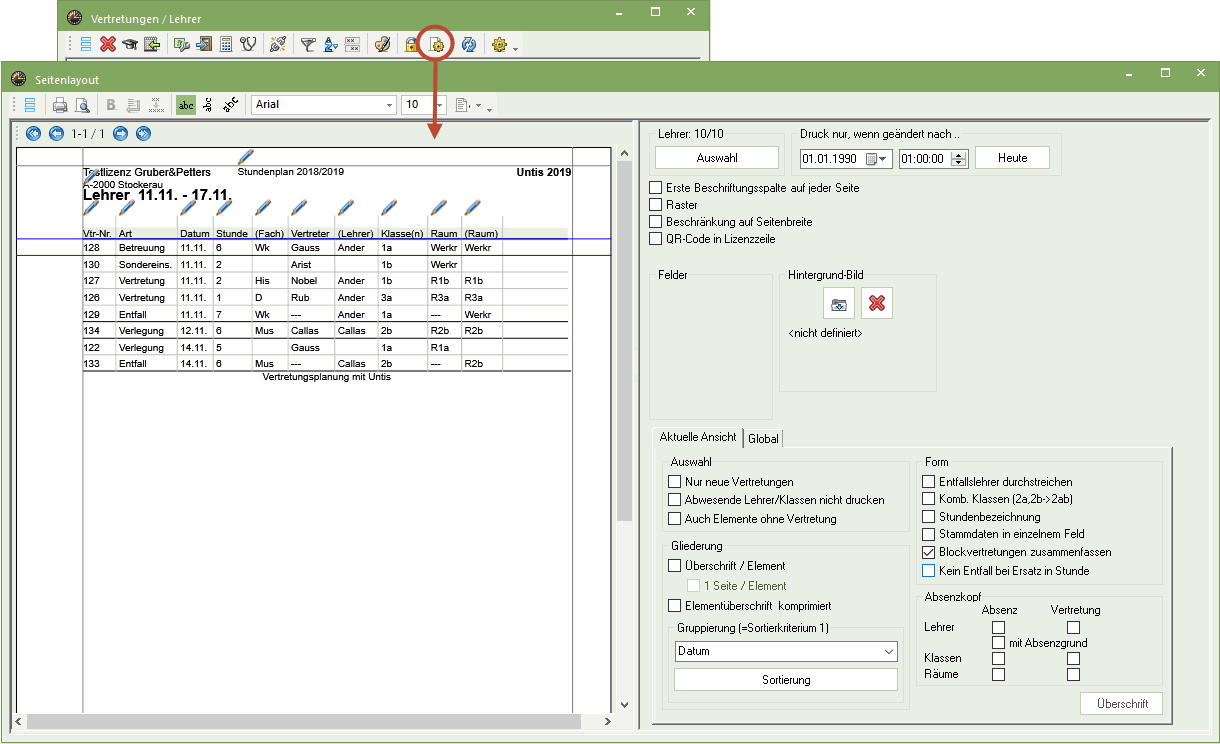Click the stethoscope icon in Vertretungen toolbar
The width and height of the screenshot is (1220, 744).
(249, 44)
